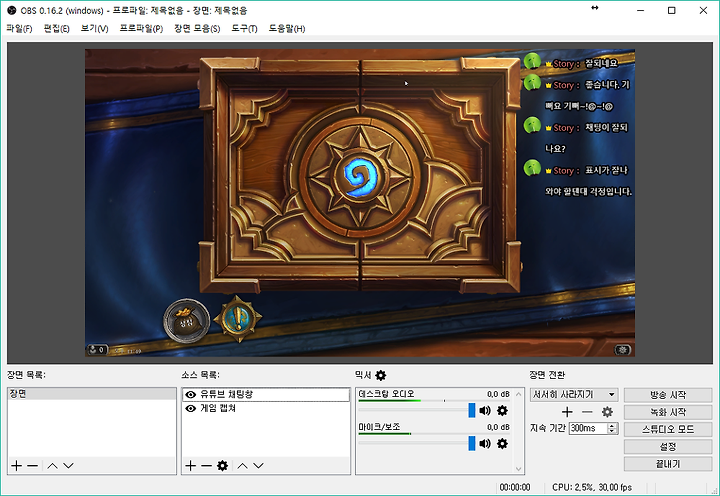Click the mixer scrollbar down arrow

pyautogui.click(x=519, y=469)
